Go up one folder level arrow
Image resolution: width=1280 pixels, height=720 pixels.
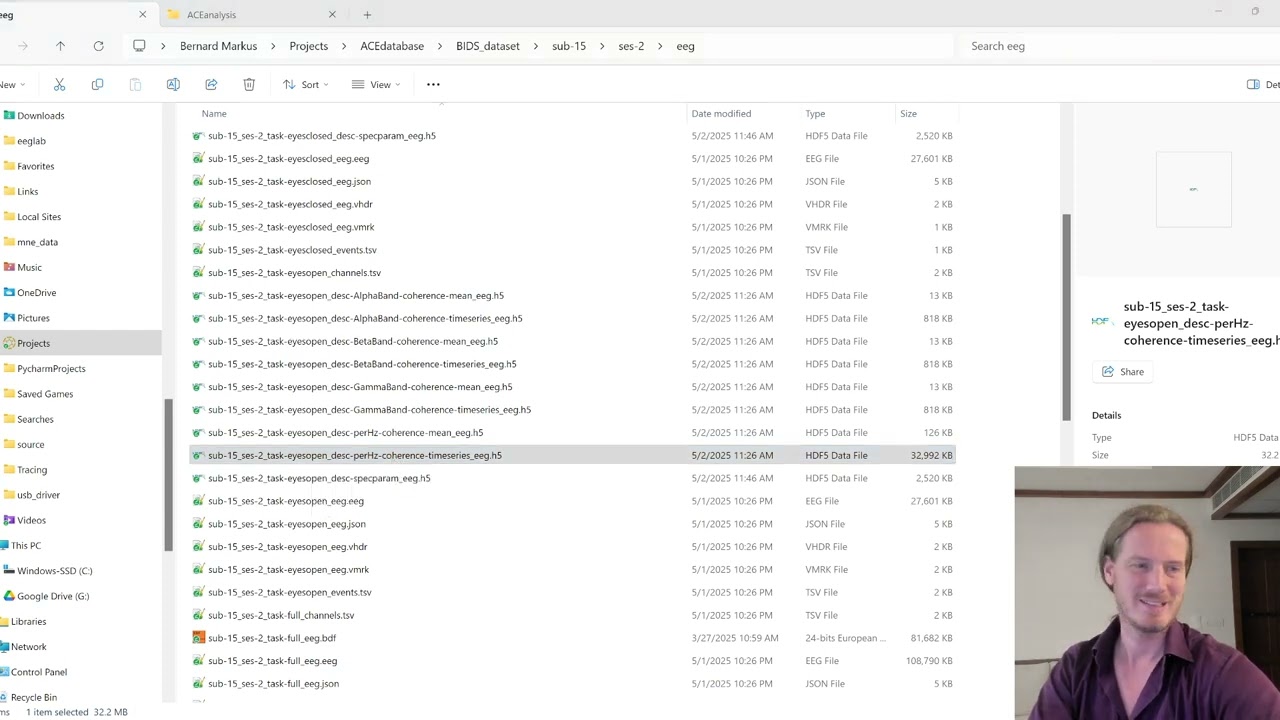[60, 46]
